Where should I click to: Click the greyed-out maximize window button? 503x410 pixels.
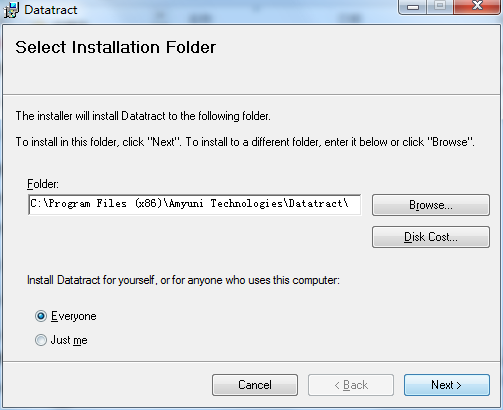tap(440, 6)
